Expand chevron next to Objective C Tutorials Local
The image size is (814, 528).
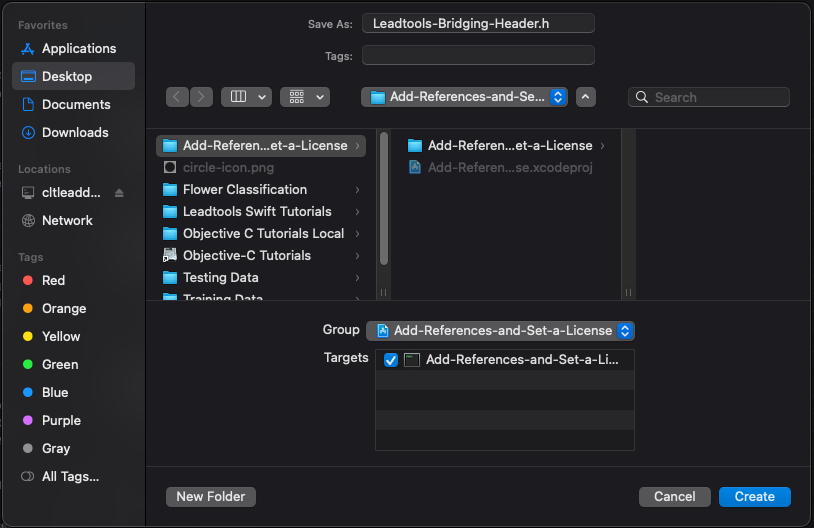[x=358, y=234]
